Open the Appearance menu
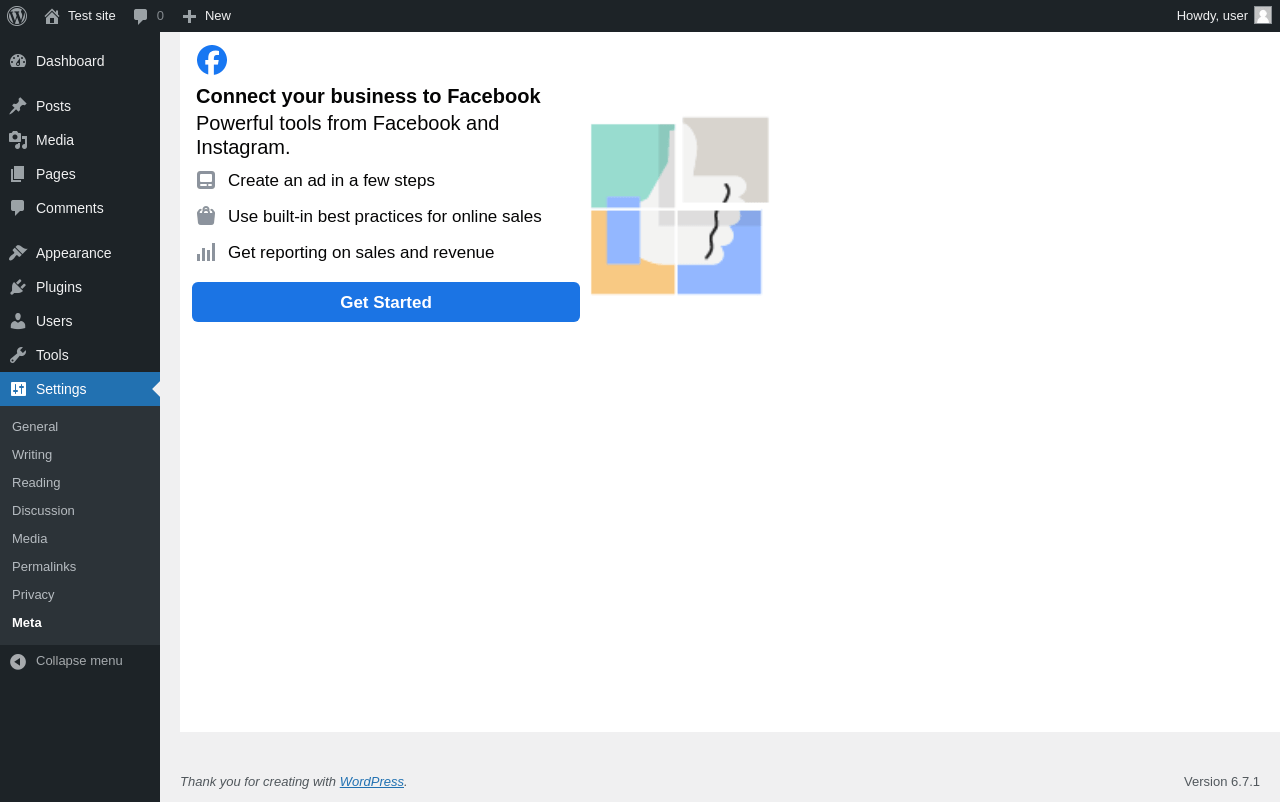Screen dimensions: 1280x802 click(x=80, y=253)
